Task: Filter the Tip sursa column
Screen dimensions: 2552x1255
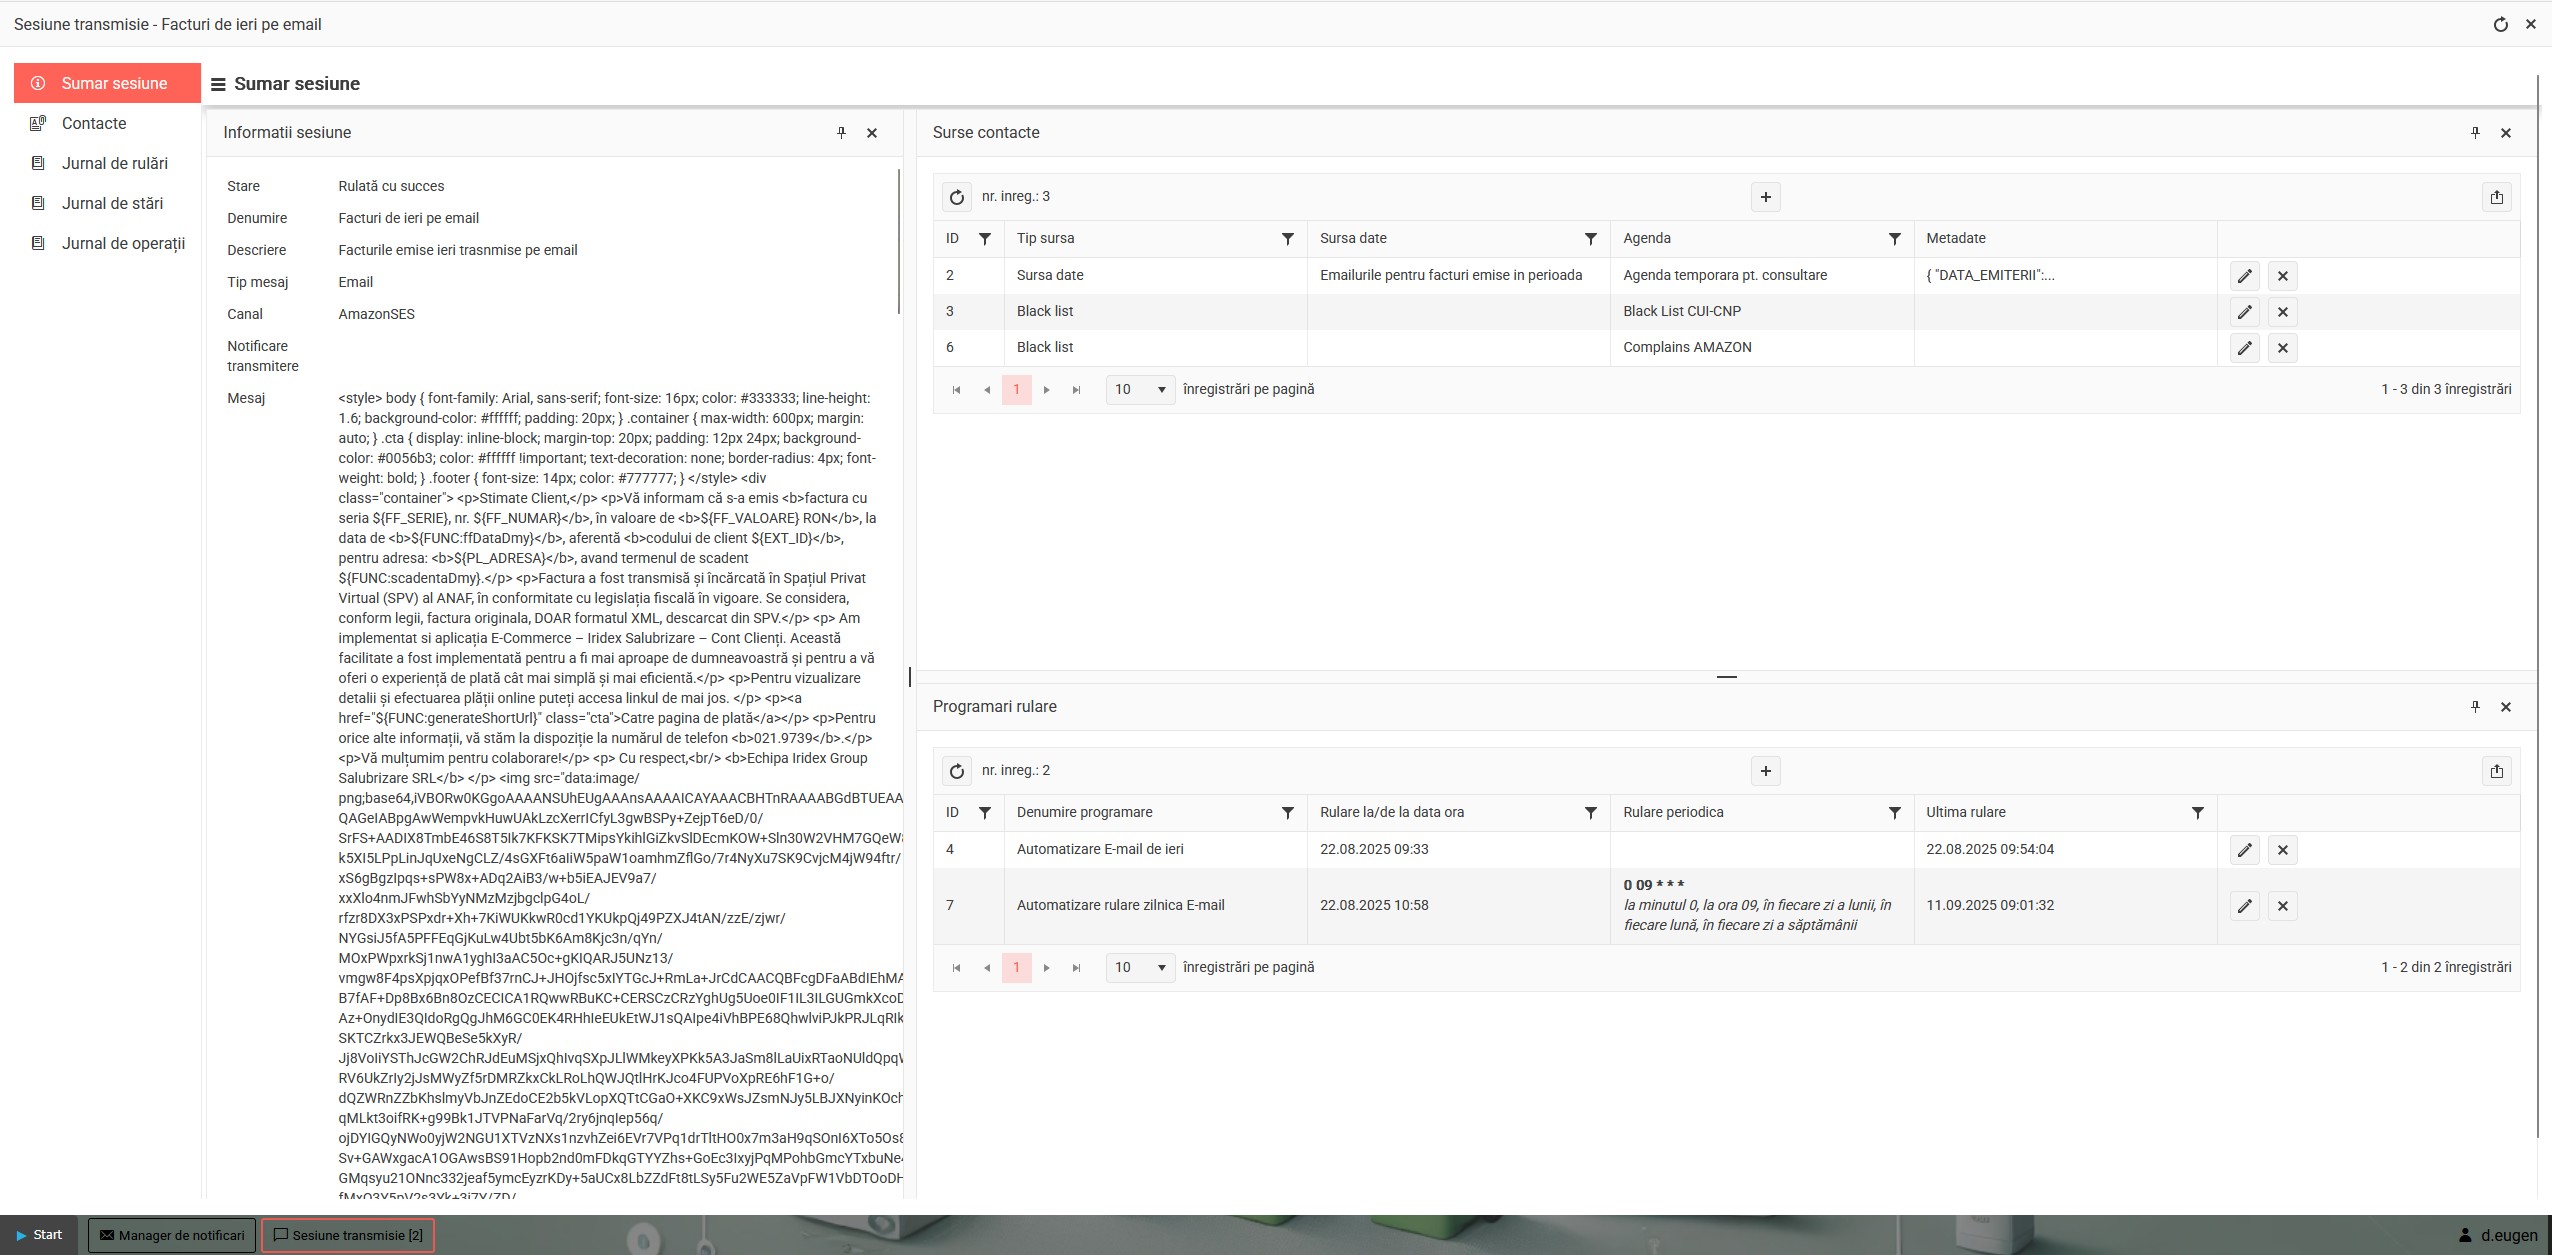Action: (x=1287, y=239)
